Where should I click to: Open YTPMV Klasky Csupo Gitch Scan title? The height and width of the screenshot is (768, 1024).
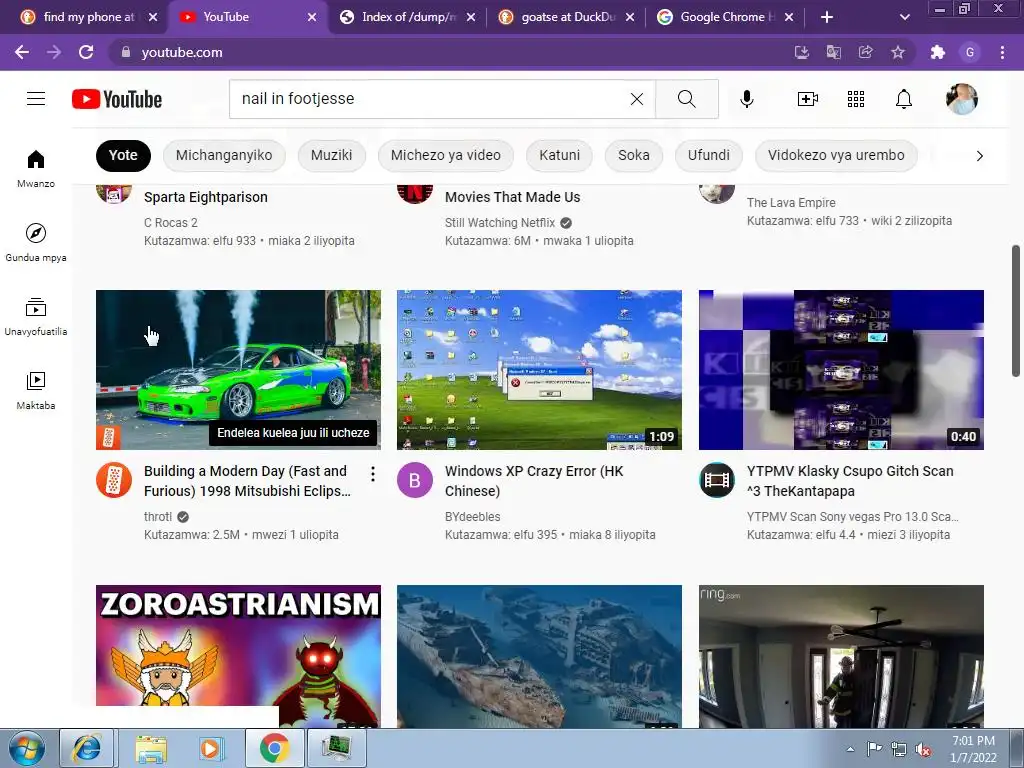coord(850,481)
